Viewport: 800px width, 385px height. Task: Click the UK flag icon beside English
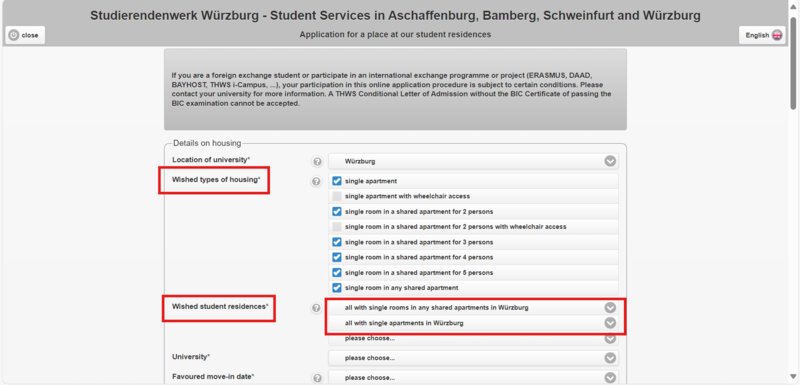click(x=777, y=35)
